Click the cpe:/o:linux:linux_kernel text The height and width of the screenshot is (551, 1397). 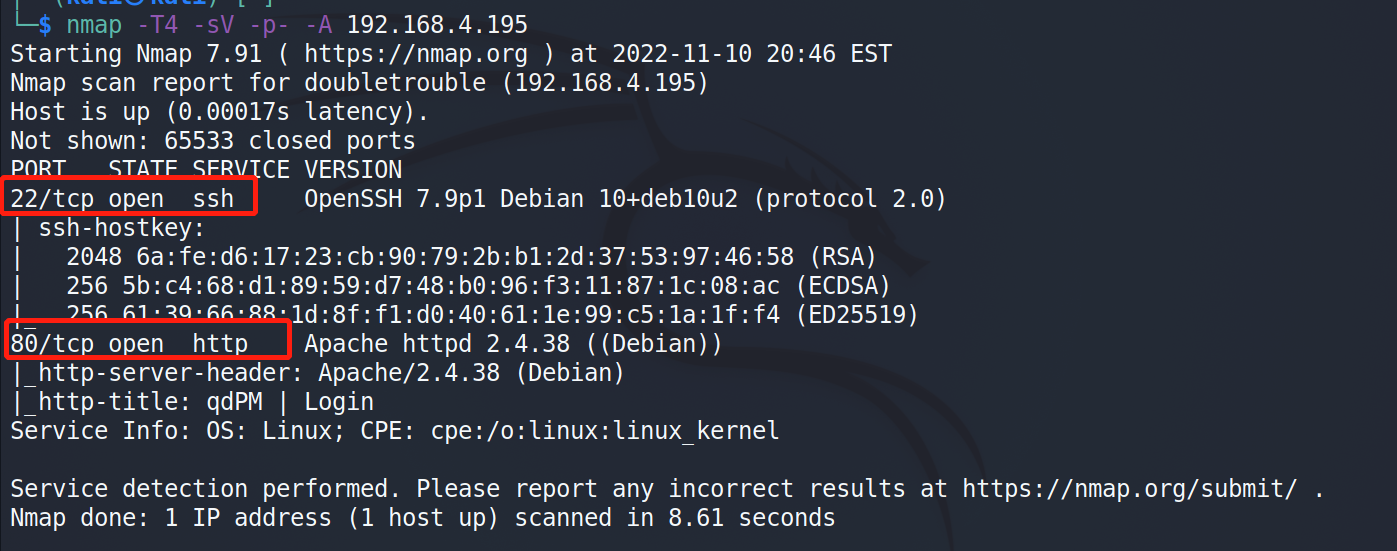click(x=605, y=431)
